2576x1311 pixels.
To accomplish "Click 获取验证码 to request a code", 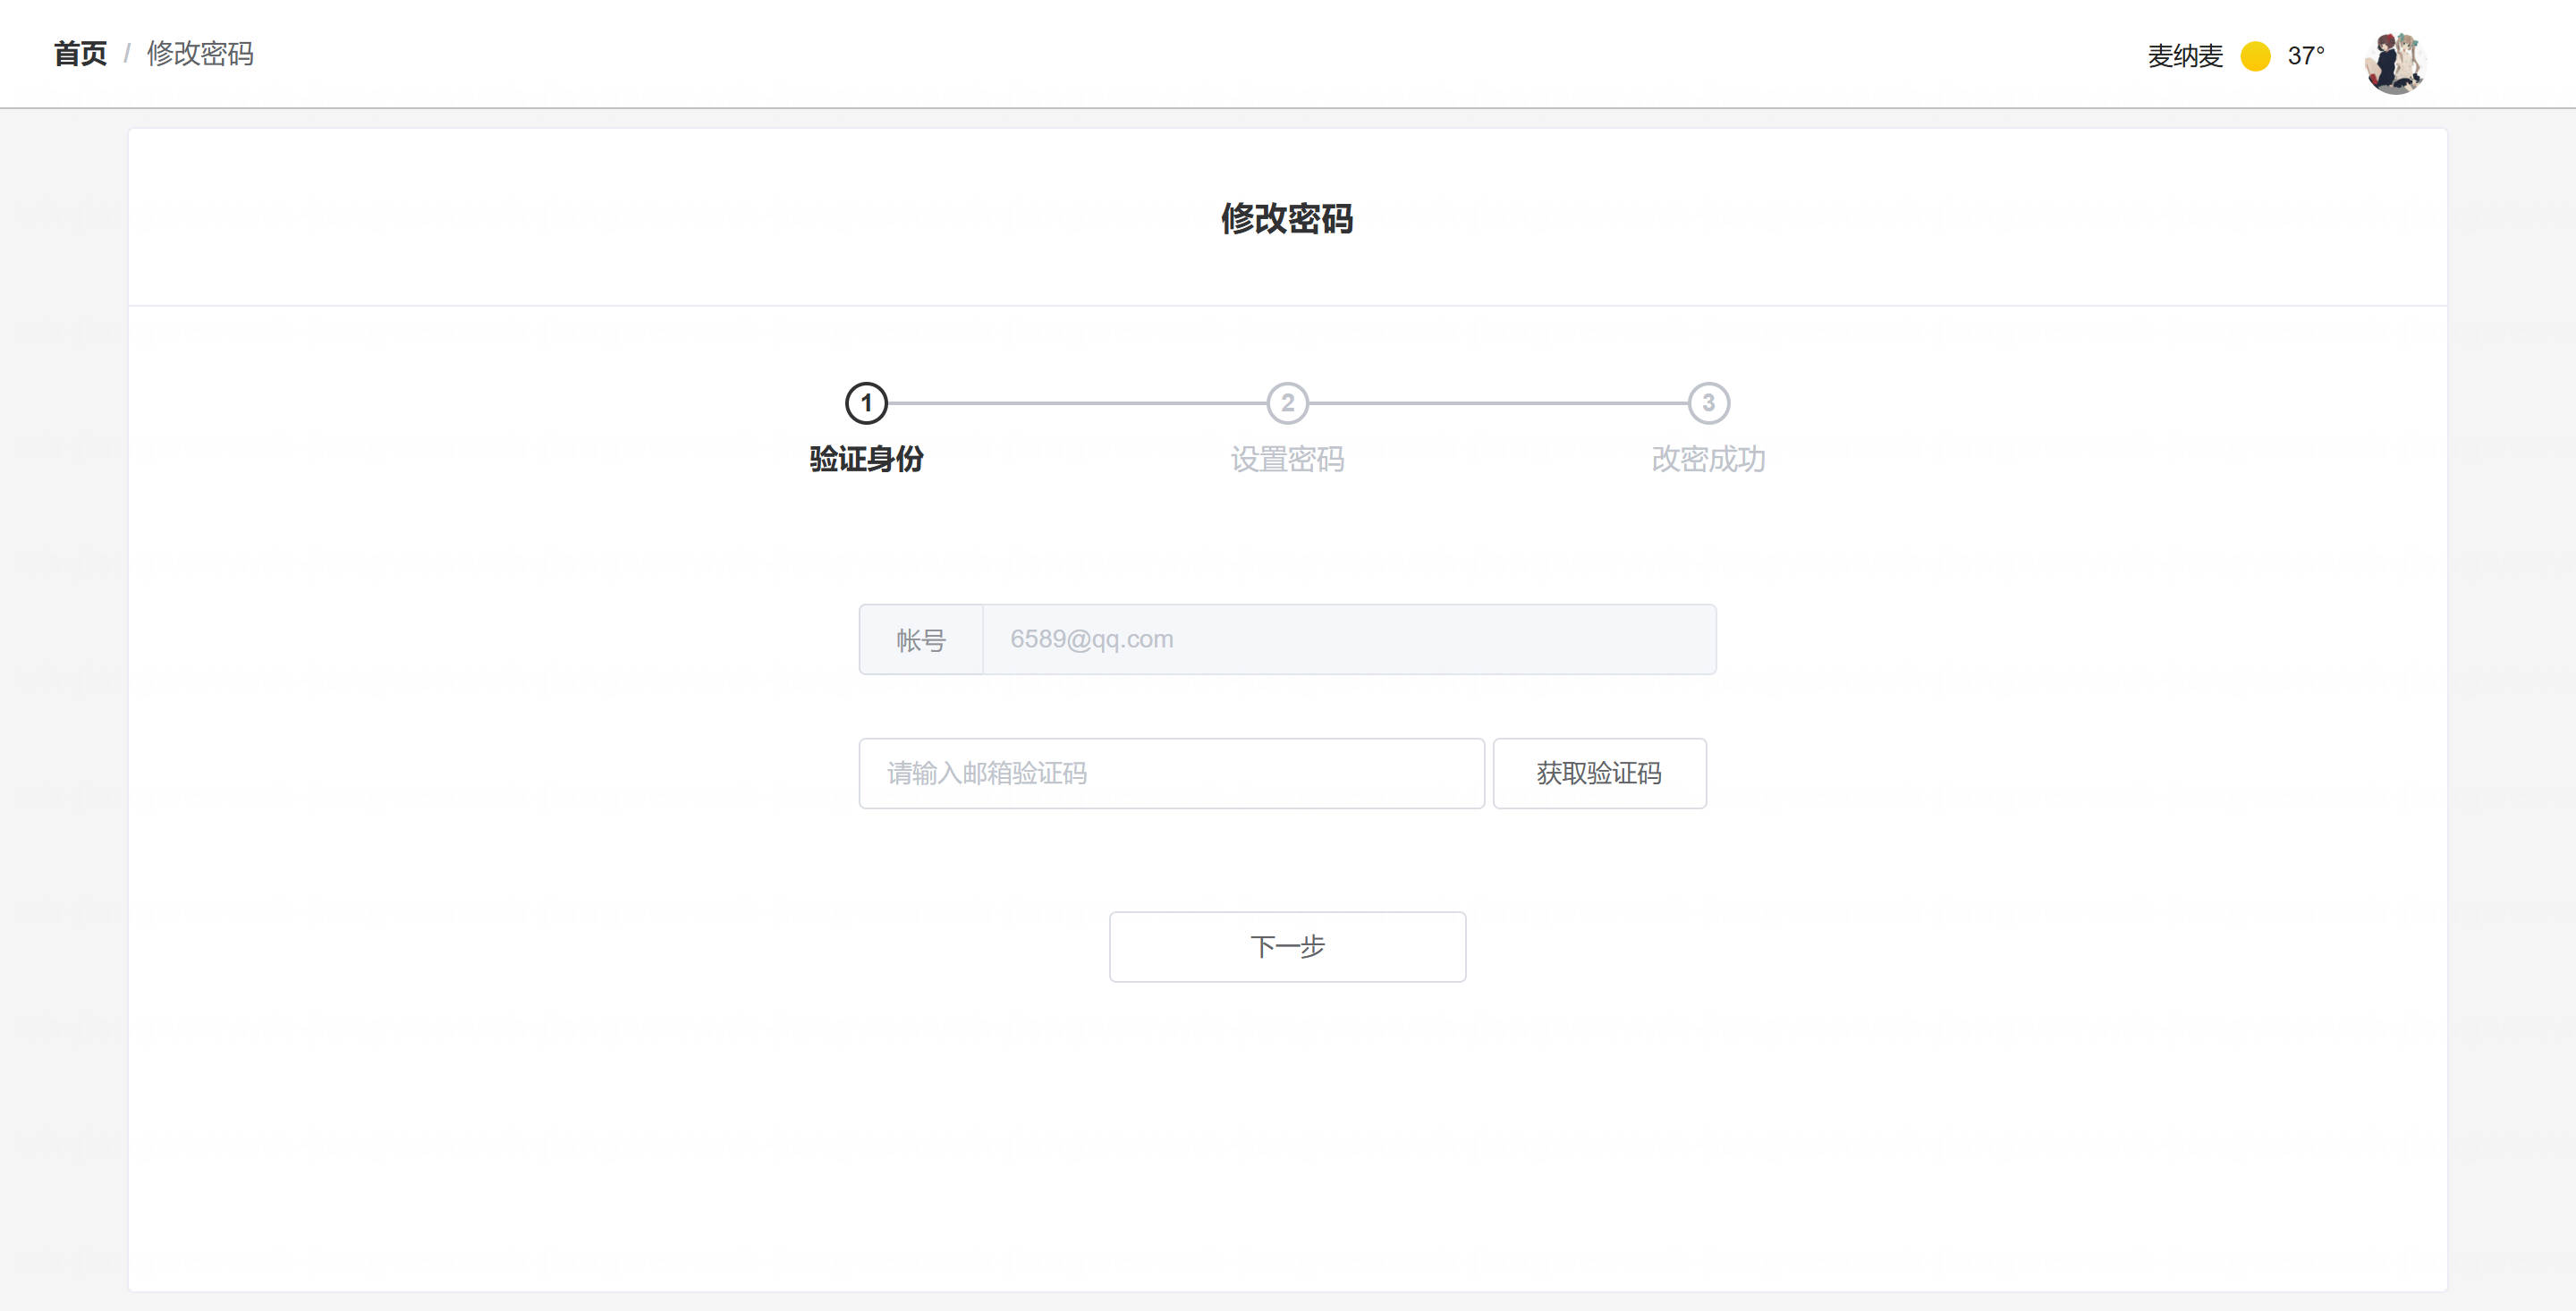I will click(x=1599, y=773).
